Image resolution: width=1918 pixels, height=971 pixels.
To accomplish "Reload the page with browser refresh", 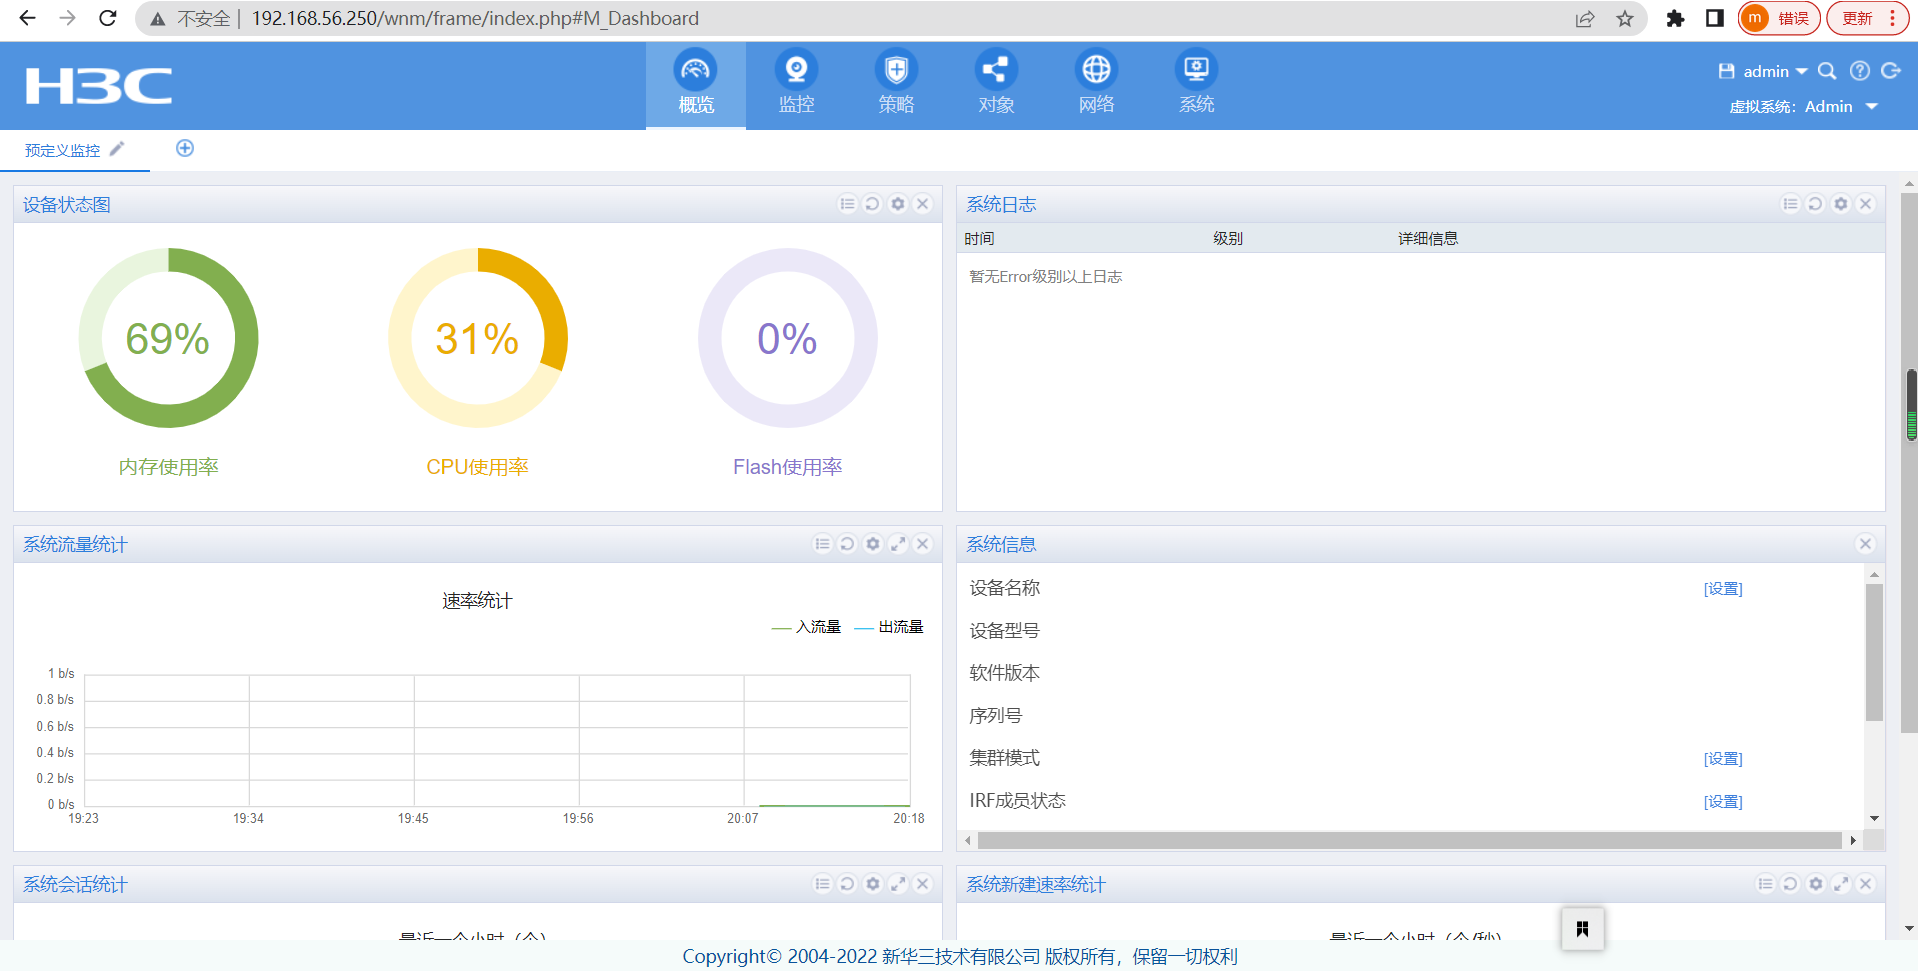I will point(108,18).
